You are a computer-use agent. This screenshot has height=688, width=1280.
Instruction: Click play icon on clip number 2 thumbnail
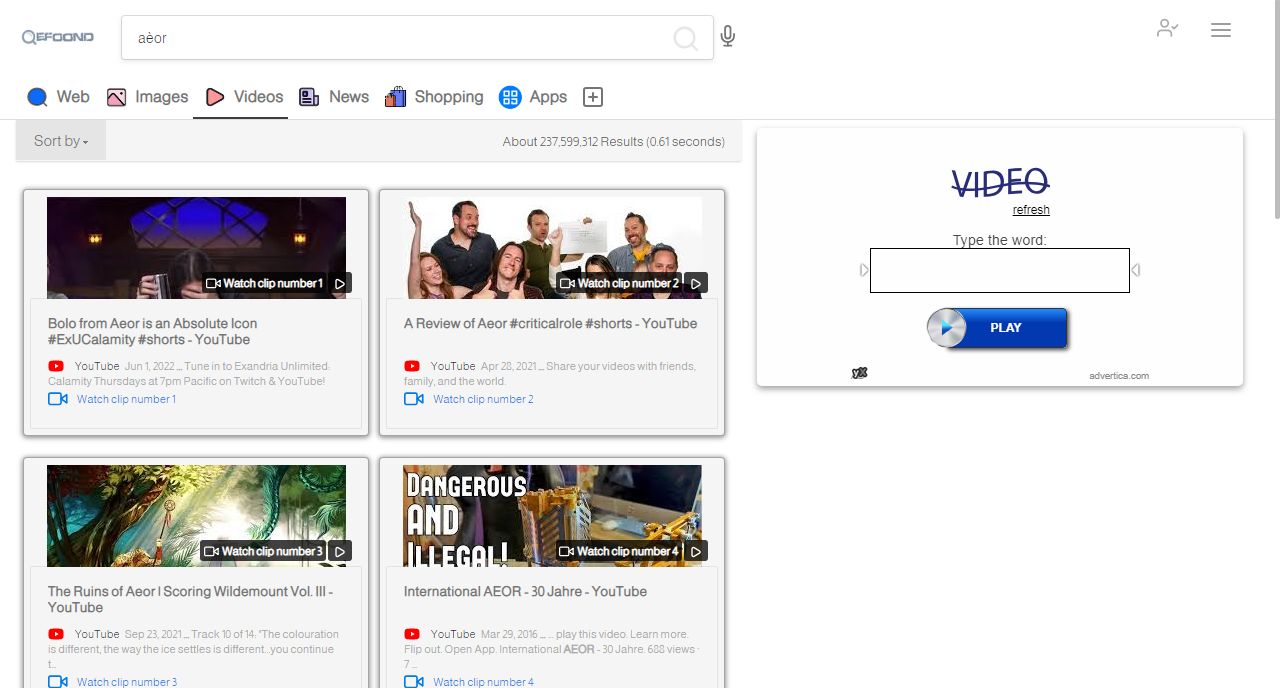click(696, 284)
